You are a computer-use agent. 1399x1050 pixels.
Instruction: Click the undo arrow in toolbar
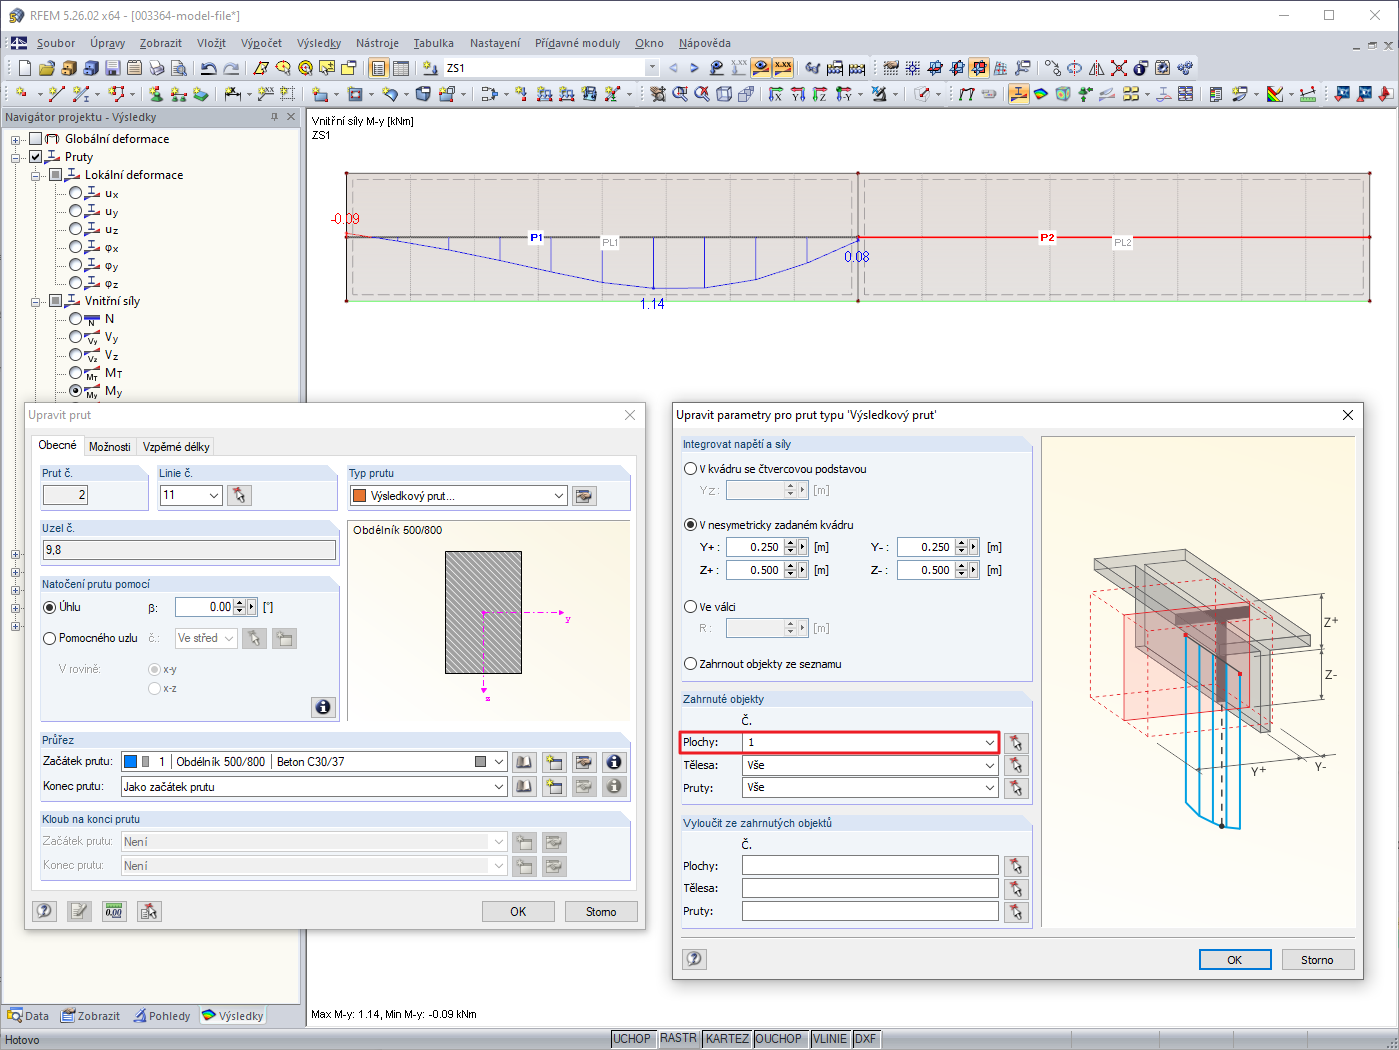coord(208,68)
